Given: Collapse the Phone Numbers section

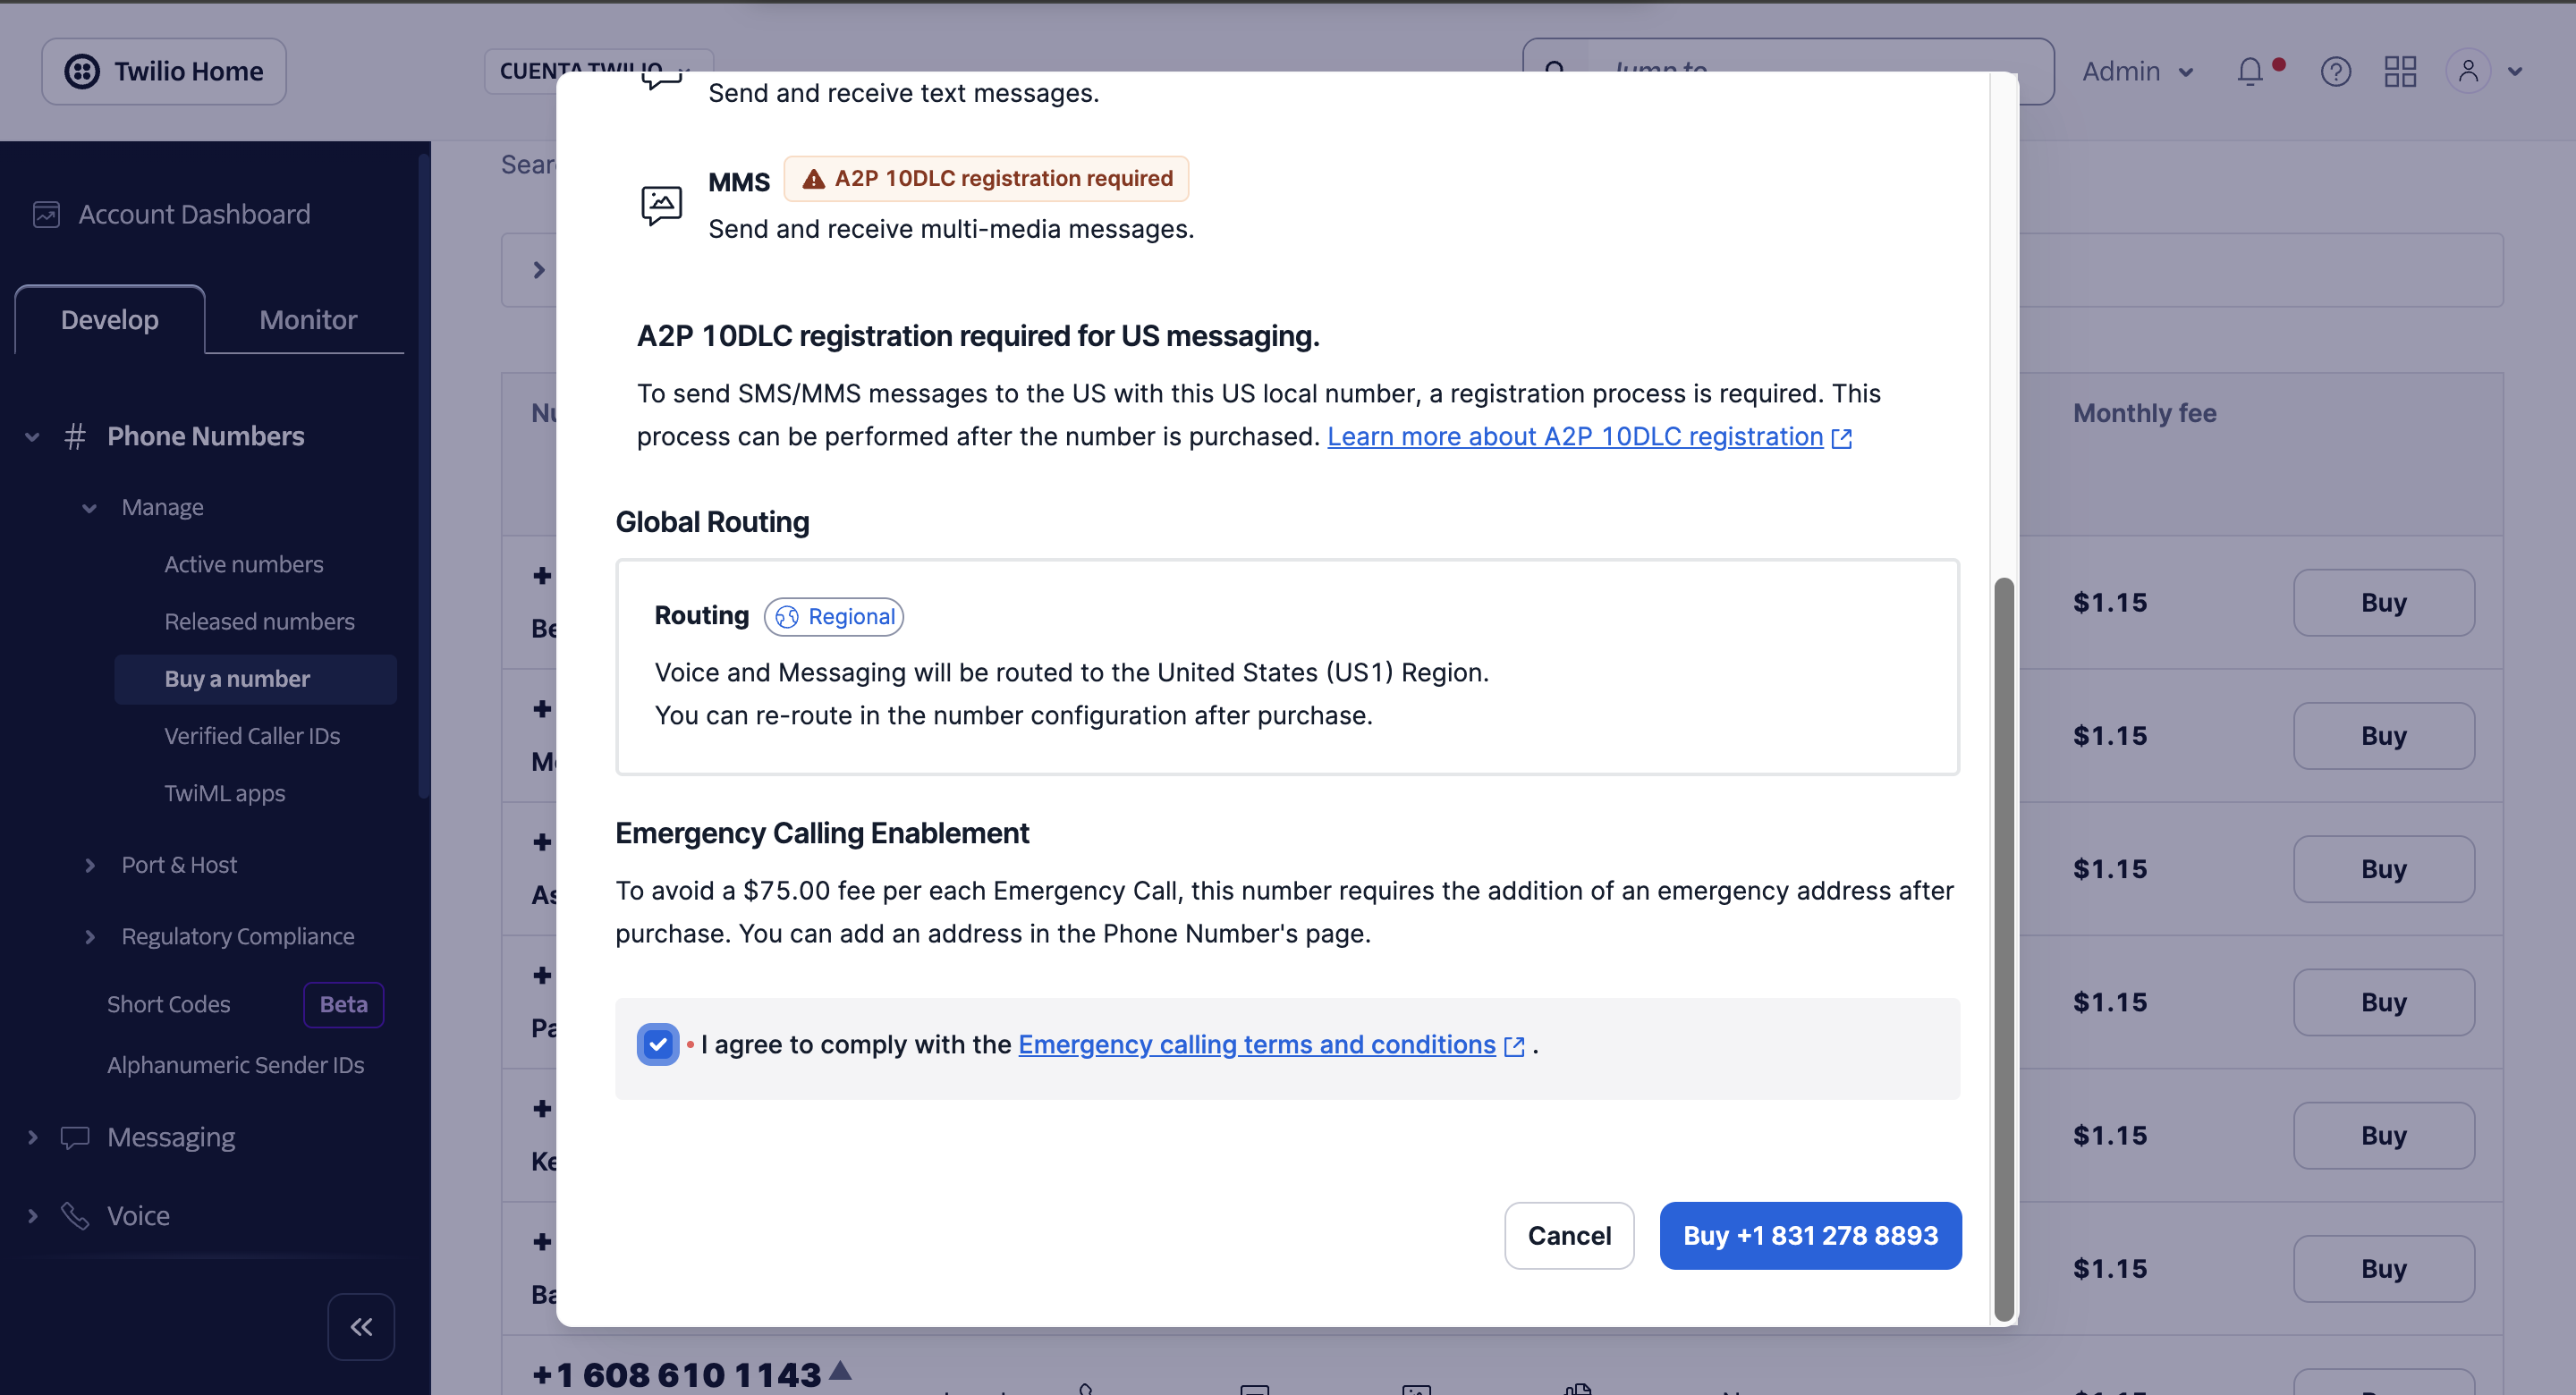Looking at the screenshot, I should [33, 436].
